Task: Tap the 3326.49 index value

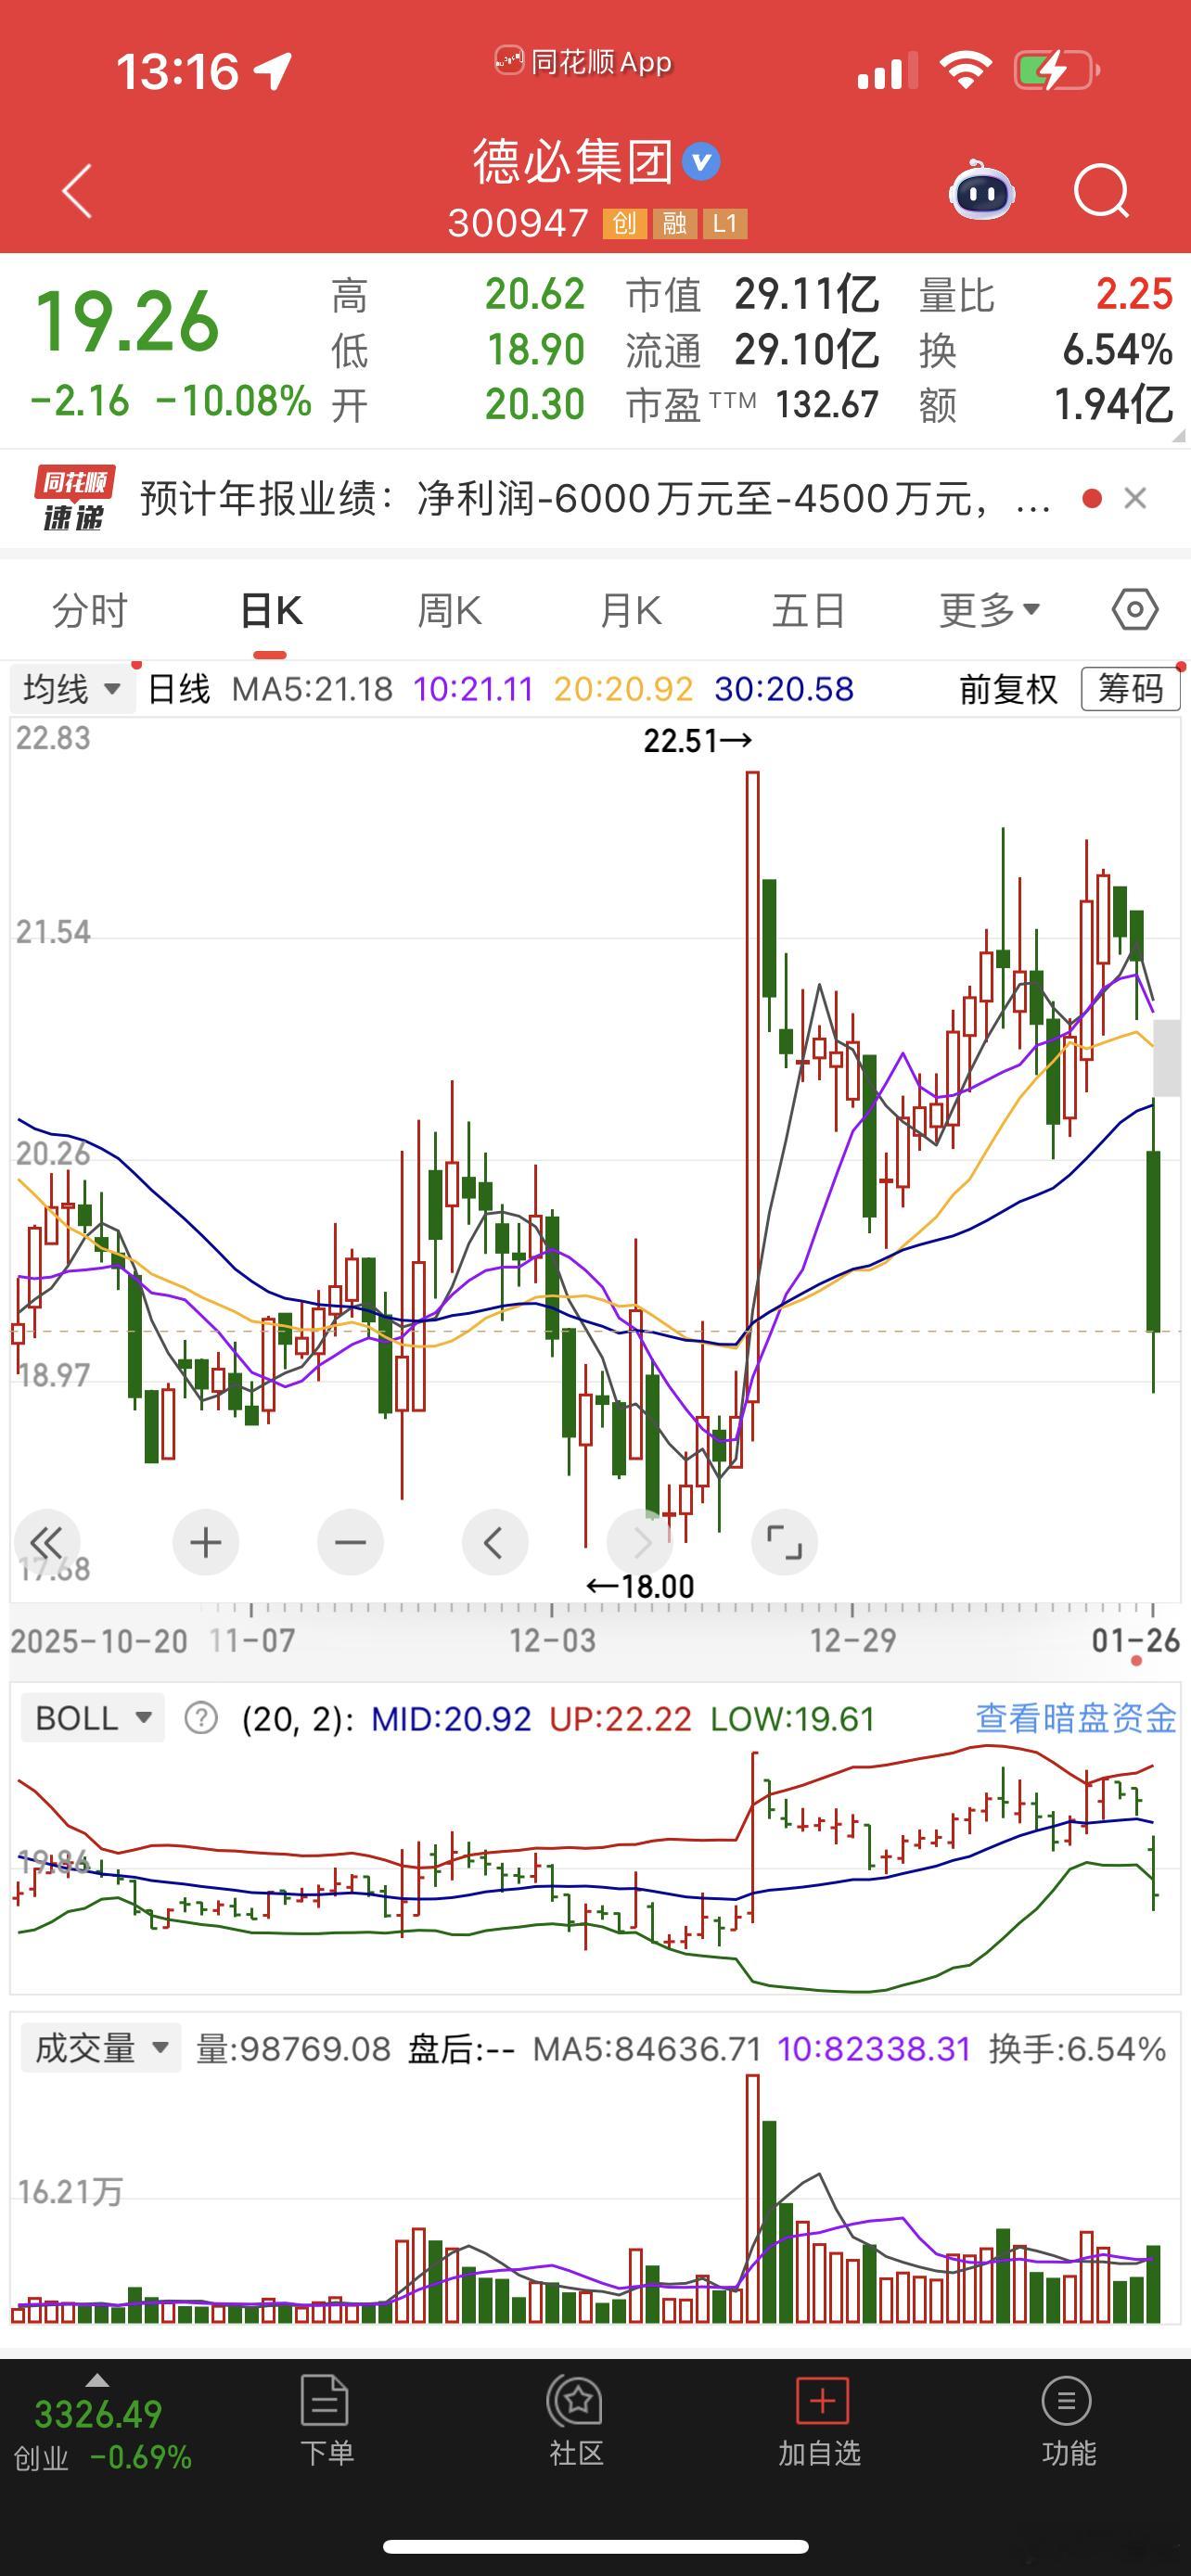Action: (98, 2414)
